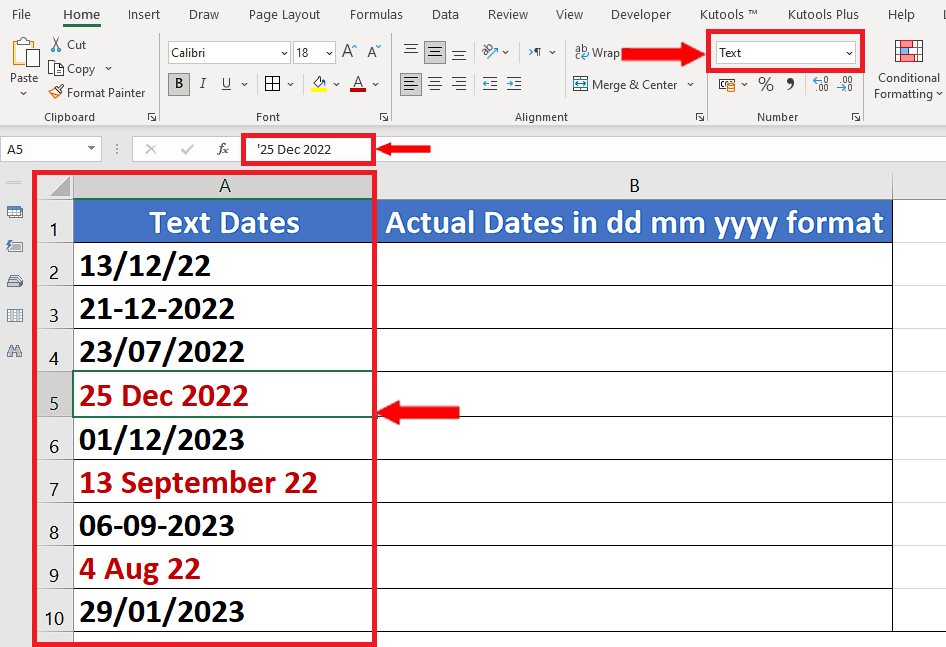Select the Center alignment option
The image size is (946, 647).
point(434,84)
